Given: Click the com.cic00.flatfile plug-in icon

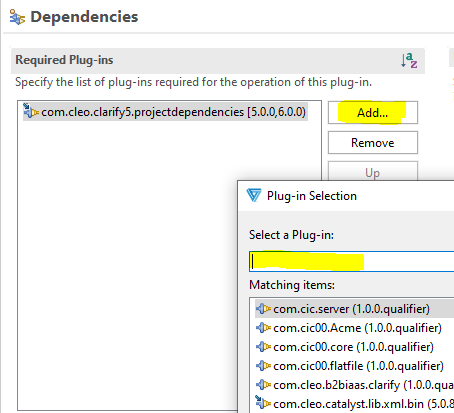Looking at the screenshot, I should (263, 366).
